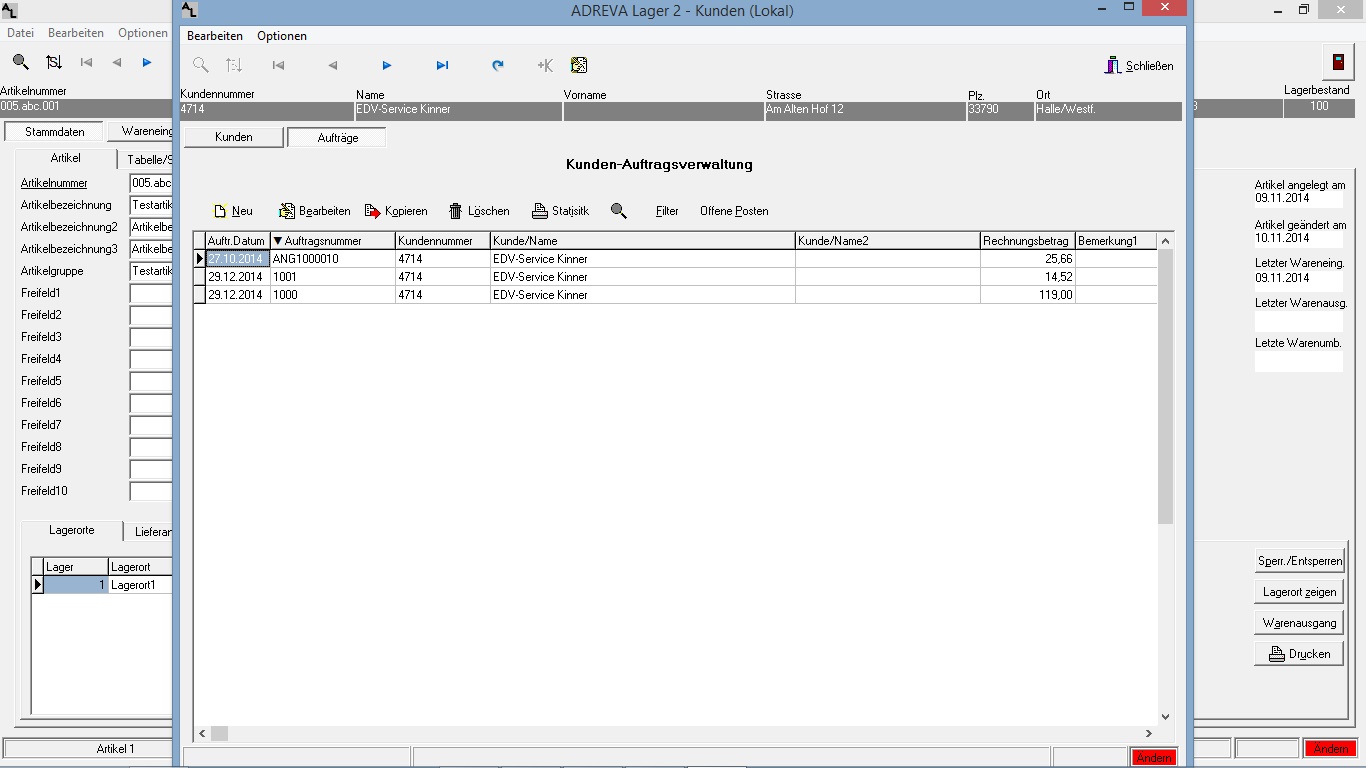The height and width of the screenshot is (768, 1366).
Task: Click the vertical scrollbar thumb of order table
Action: tap(1165, 386)
